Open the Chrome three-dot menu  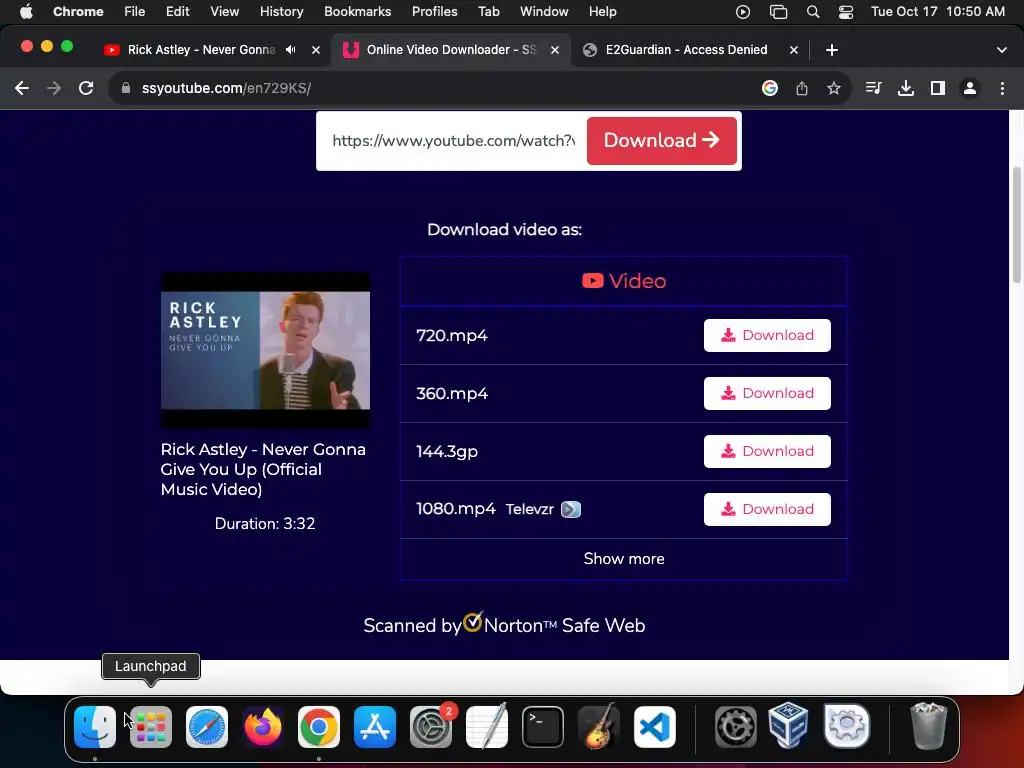1002,88
